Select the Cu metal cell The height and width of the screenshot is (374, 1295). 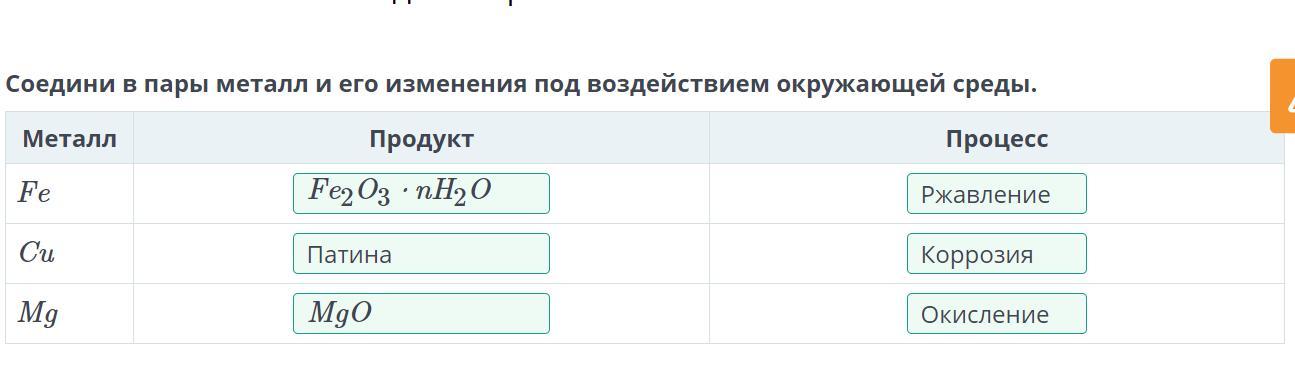pos(69,253)
